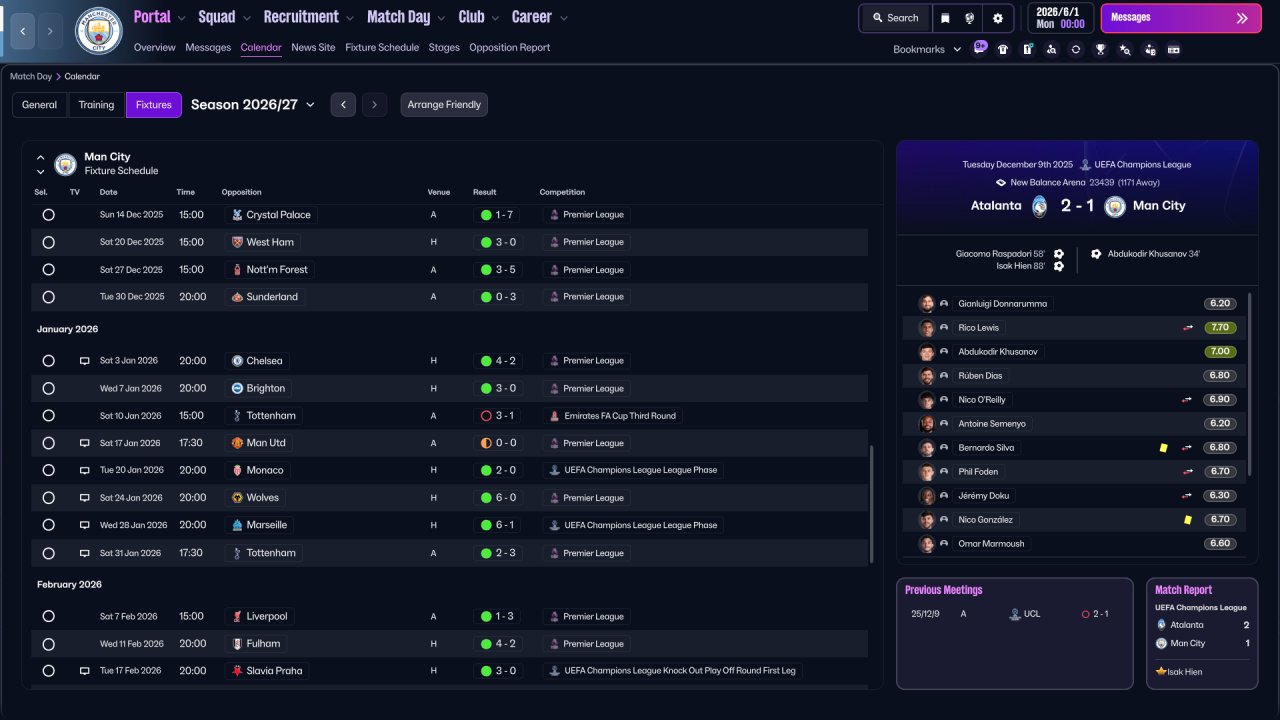Expand the Career menu dropdown
The width and height of the screenshot is (1280, 720).
(564, 18)
